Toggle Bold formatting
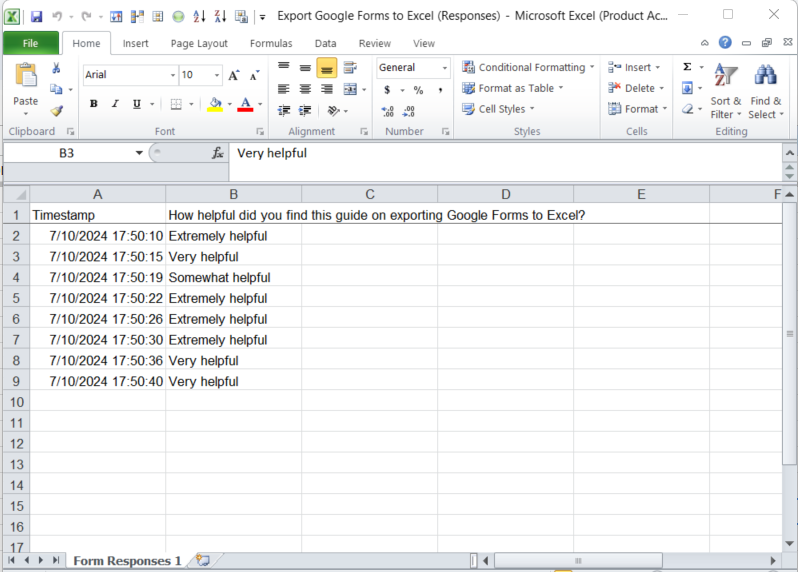This screenshot has height=572, width=798. point(93,104)
